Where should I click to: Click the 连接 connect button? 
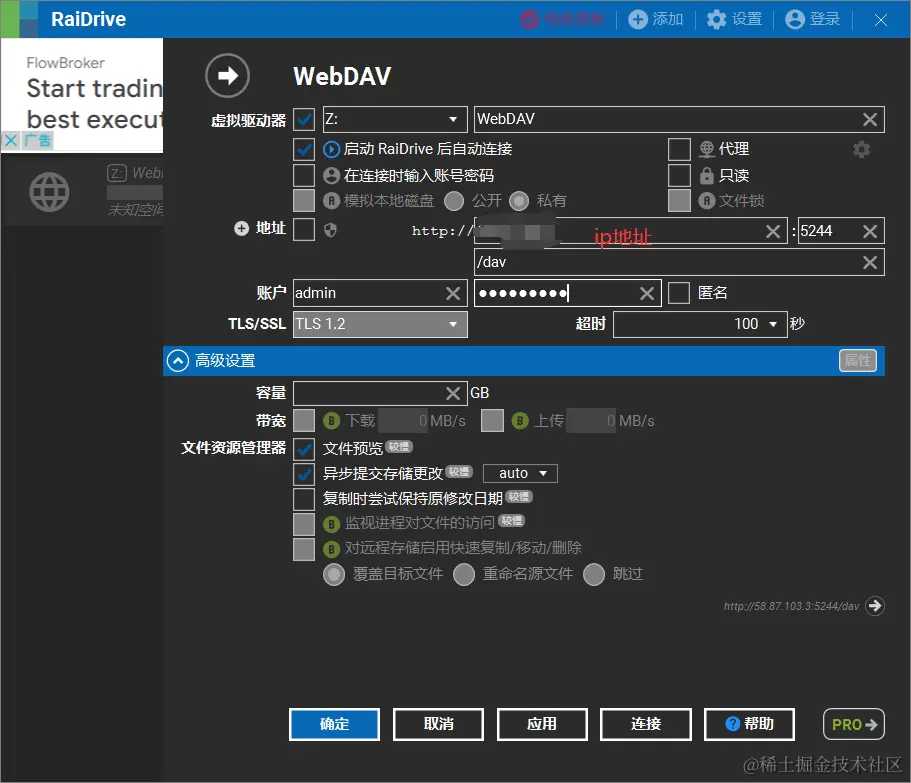click(x=645, y=724)
